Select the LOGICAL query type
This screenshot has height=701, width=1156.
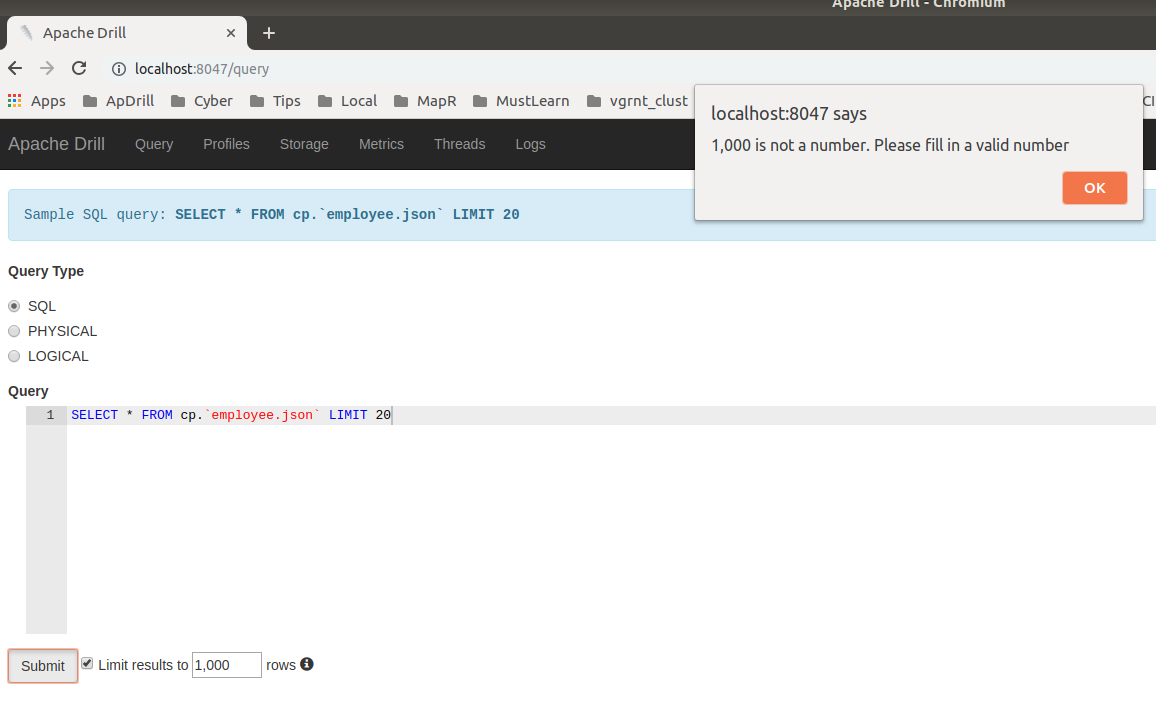(14, 356)
